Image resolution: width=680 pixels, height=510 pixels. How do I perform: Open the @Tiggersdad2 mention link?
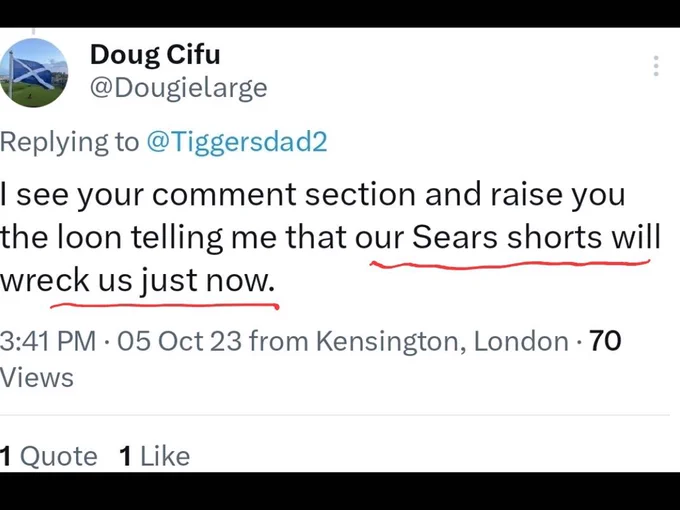point(237,142)
